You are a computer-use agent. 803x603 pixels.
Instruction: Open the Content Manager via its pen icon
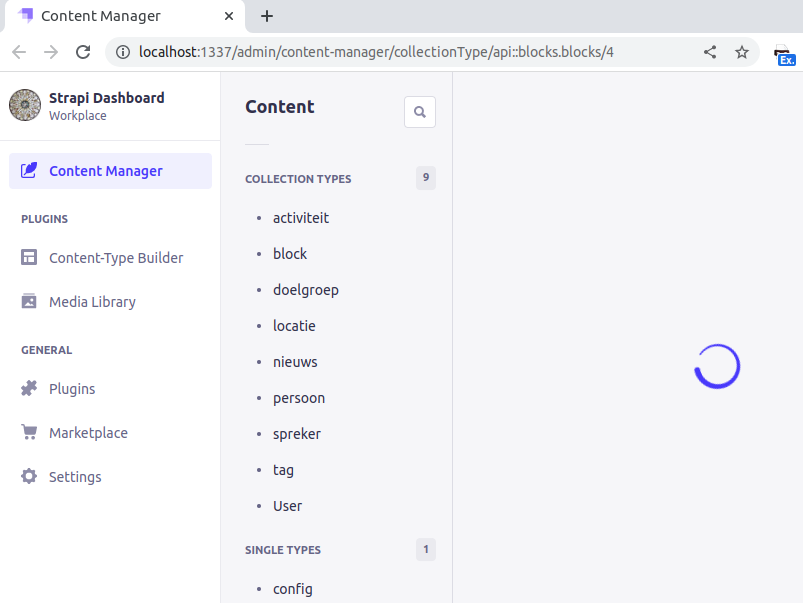[x=30, y=170]
